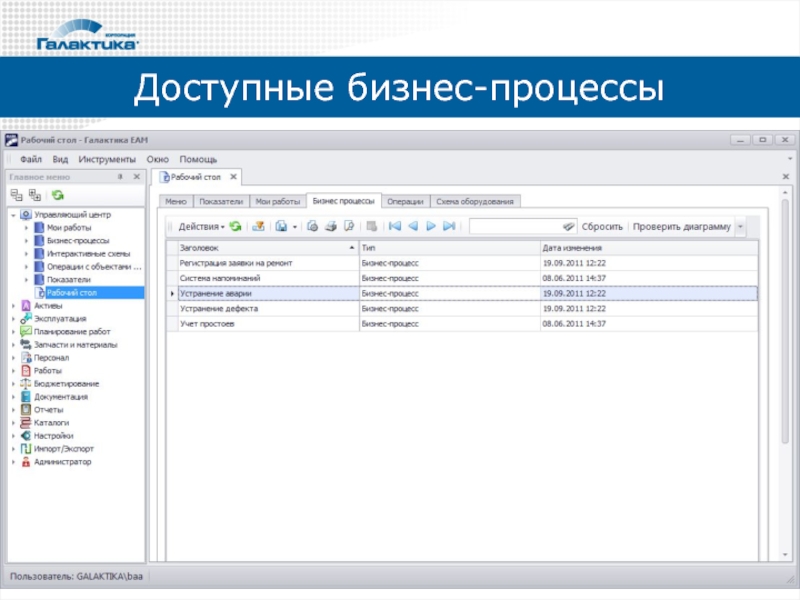800x600 pixels.
Task: Jump to the last record arrow
Action: click(449, 226)
